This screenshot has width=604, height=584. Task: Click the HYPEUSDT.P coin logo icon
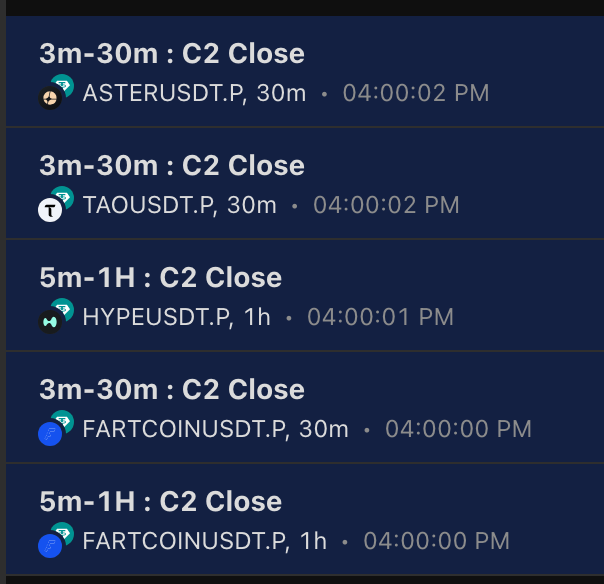[x=51, y=321]
